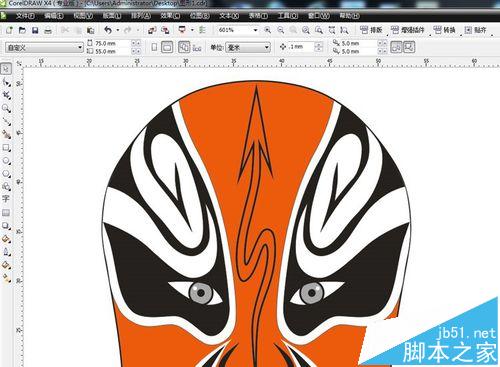
Task: Click the page height field 55.0 mm
Action: tap(112, 52)
